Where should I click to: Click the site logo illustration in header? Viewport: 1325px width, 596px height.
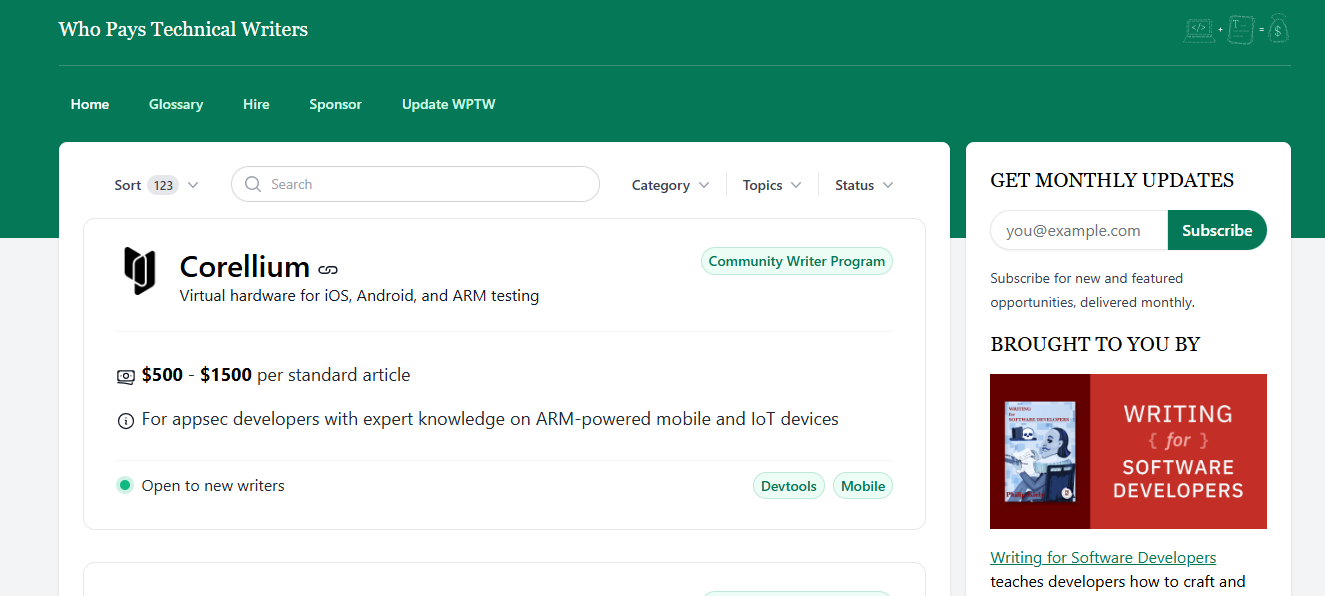pos(1236,29)
